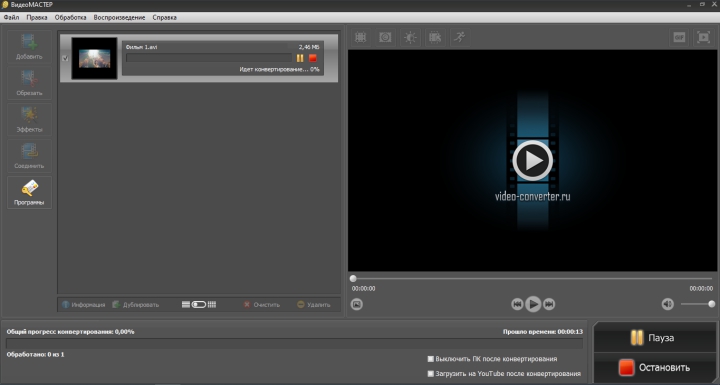Open the Воспроизведение menu
The width and height of the screenshot is (720, 385).
pos(119,17)
